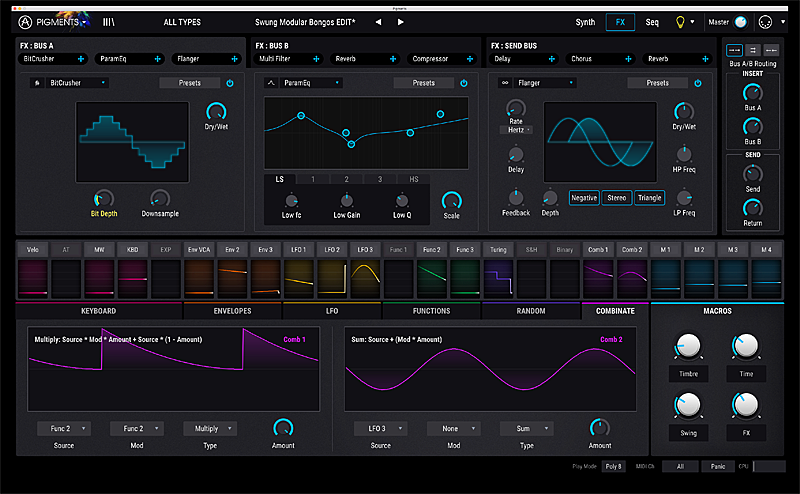Enable the Negative flanger option
This screenshot has width=800, height=494.
coord(584,198)
